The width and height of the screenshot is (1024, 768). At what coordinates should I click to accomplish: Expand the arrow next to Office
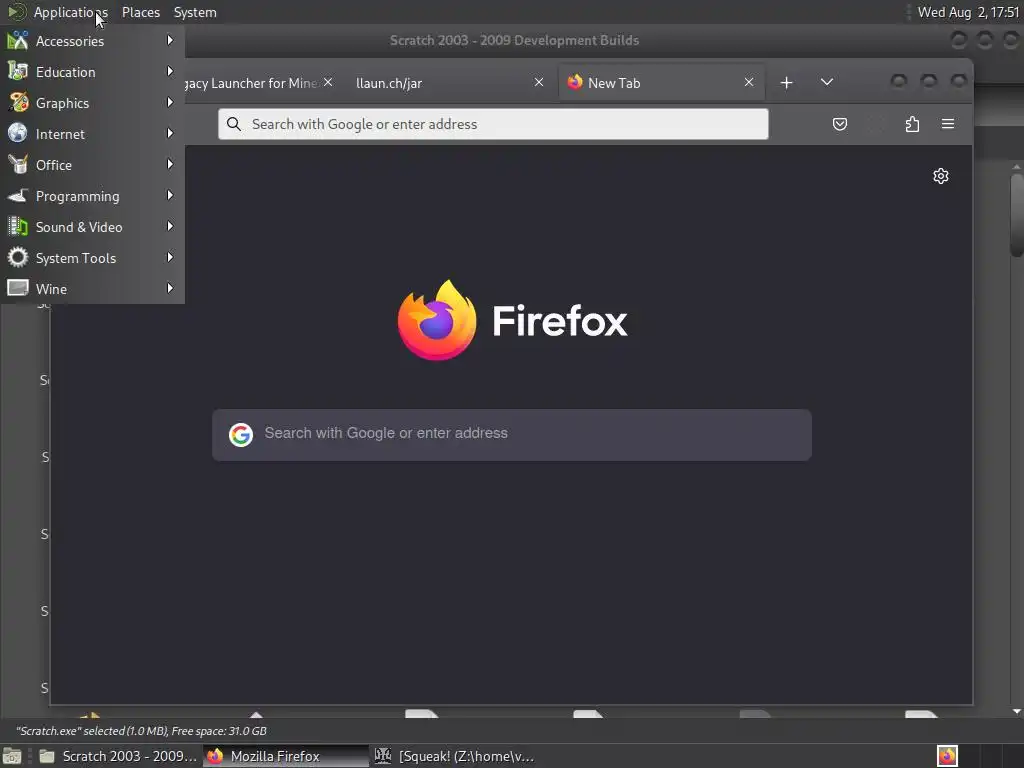(x=170, y=165)
